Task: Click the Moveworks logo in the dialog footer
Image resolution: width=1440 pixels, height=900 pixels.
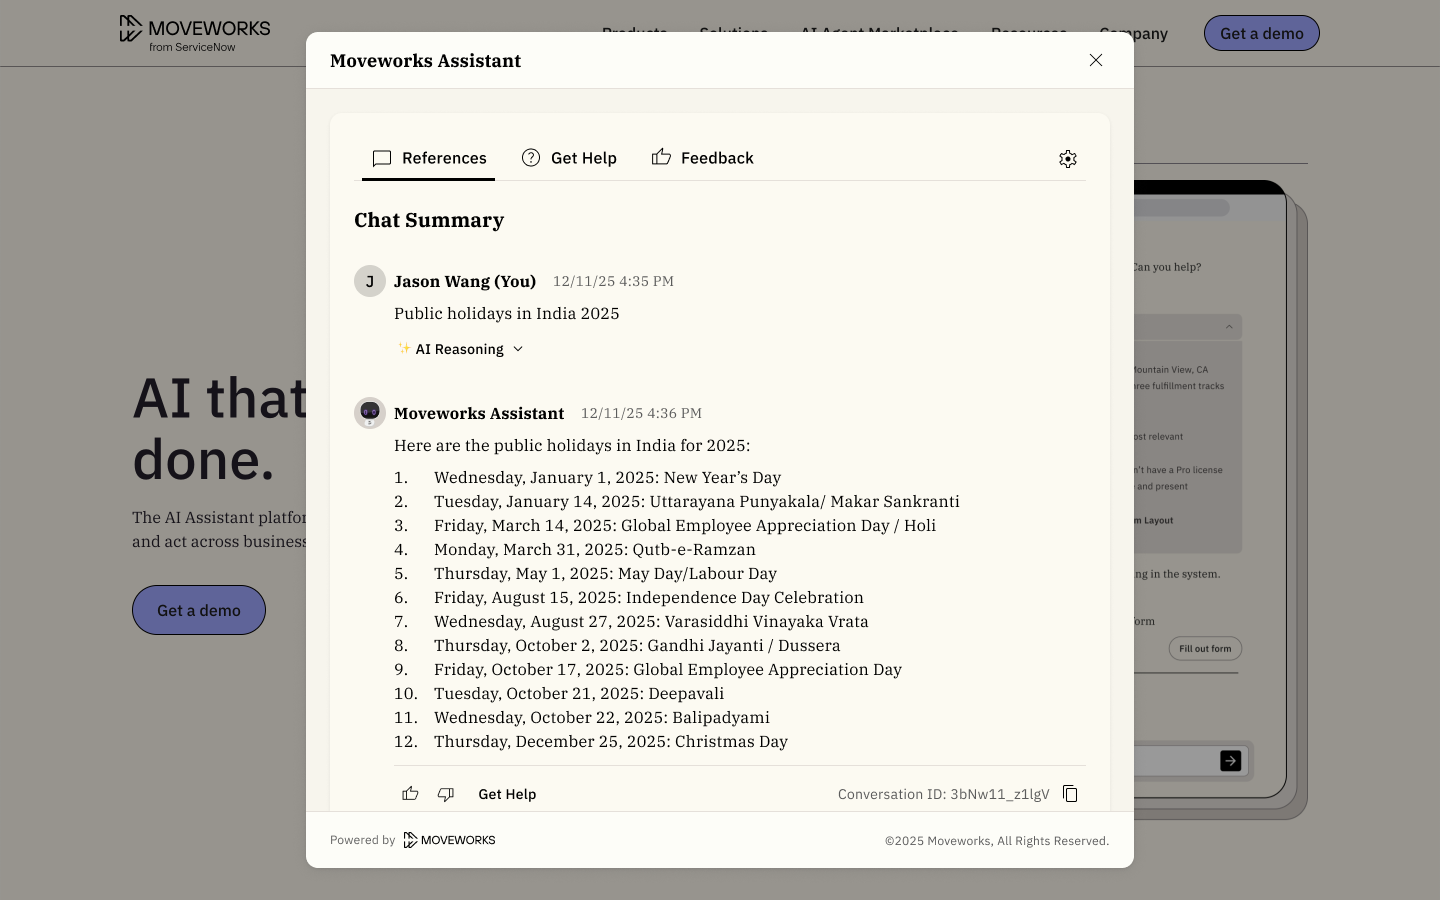Action: [450, 840]
